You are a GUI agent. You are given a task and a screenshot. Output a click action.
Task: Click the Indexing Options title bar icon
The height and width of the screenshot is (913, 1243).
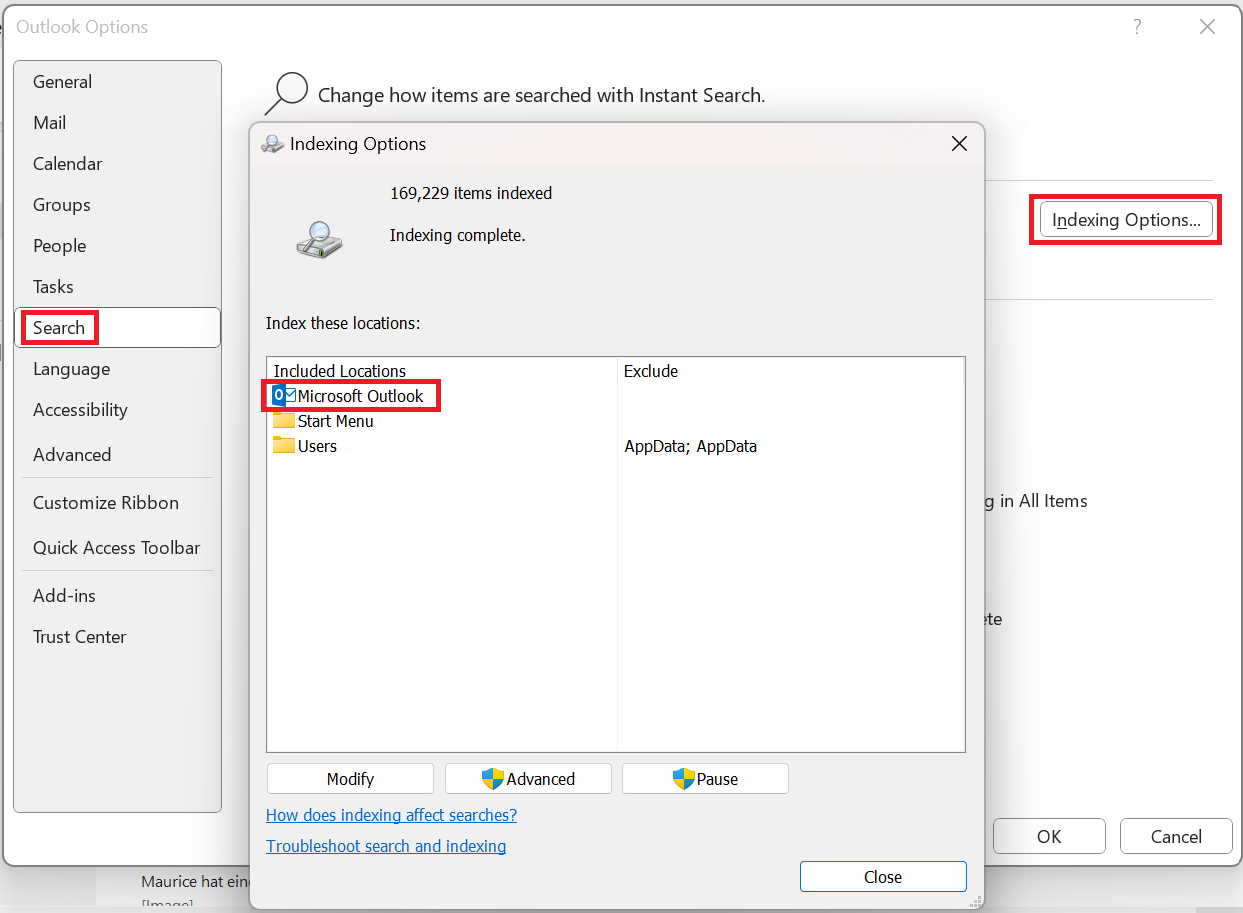pos(272,144)
